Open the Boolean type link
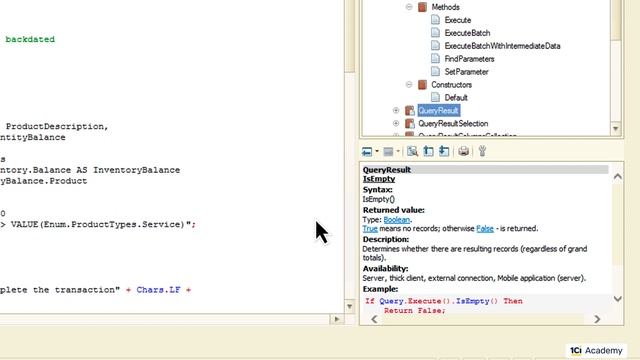Image resolution: width=640 pixels, height=360 pixels. [396, 220]
